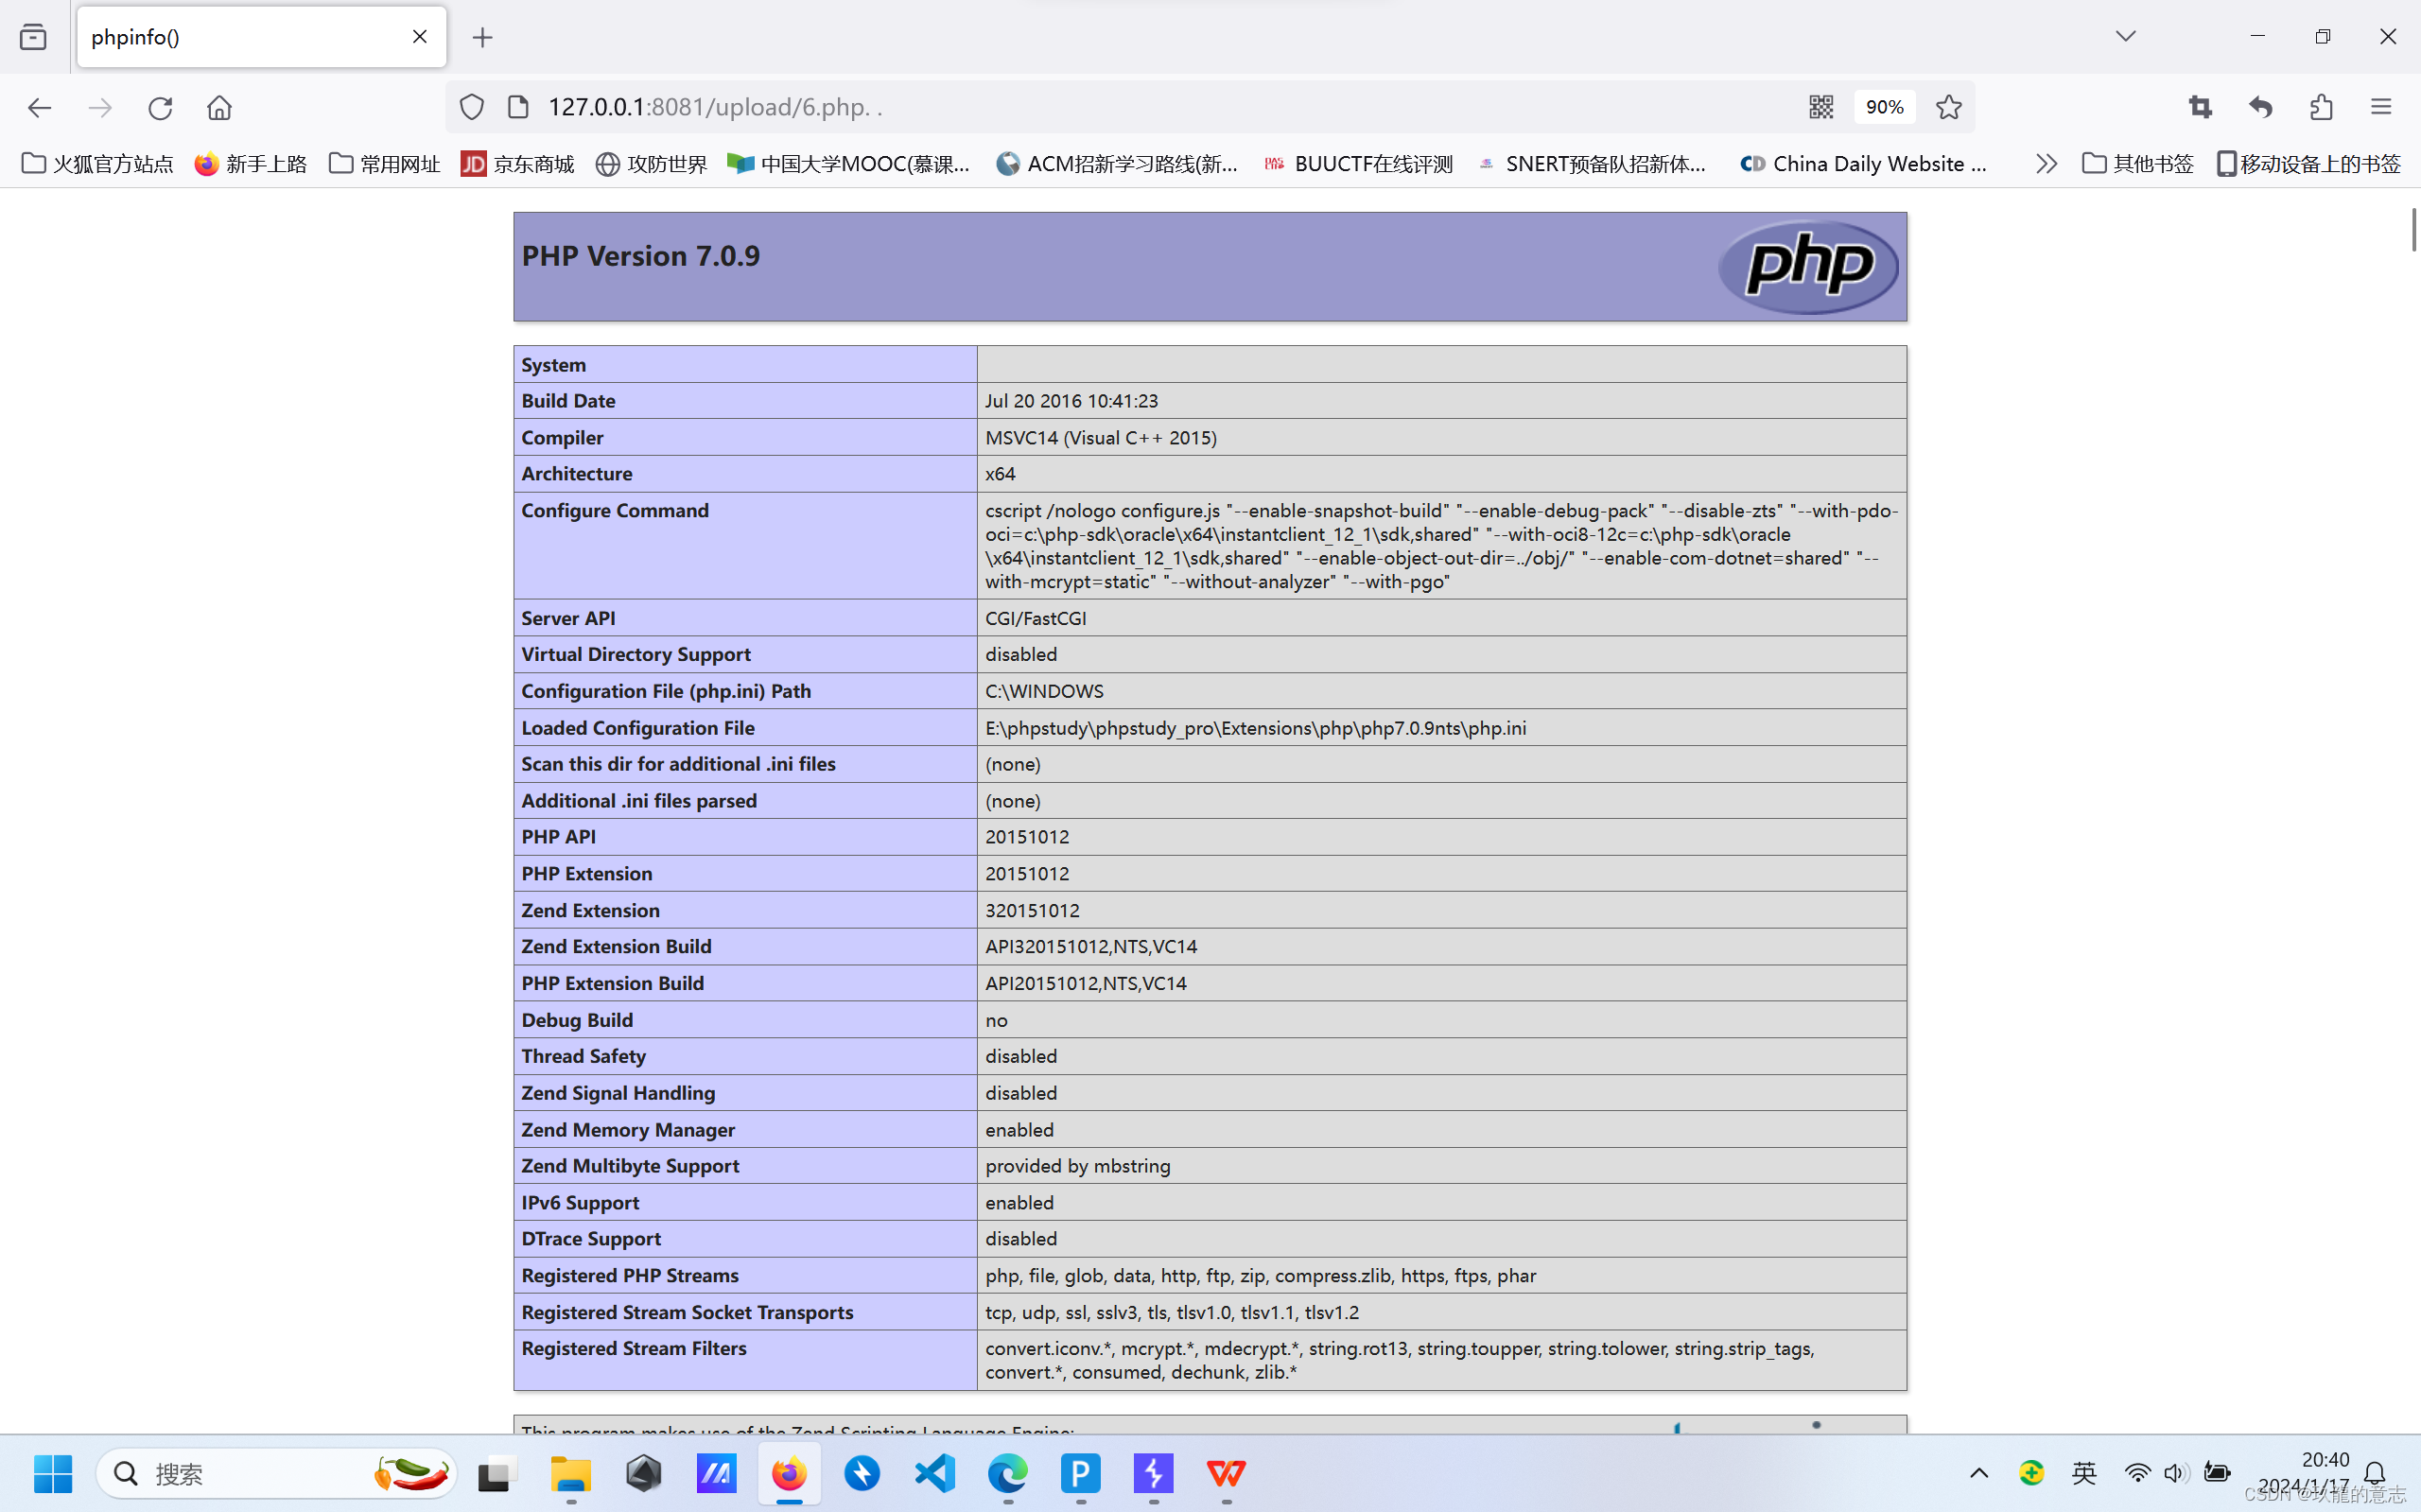Click 'API320151012,NTS,VC14' value
2421x1512 pixels.
point(1091,946)
